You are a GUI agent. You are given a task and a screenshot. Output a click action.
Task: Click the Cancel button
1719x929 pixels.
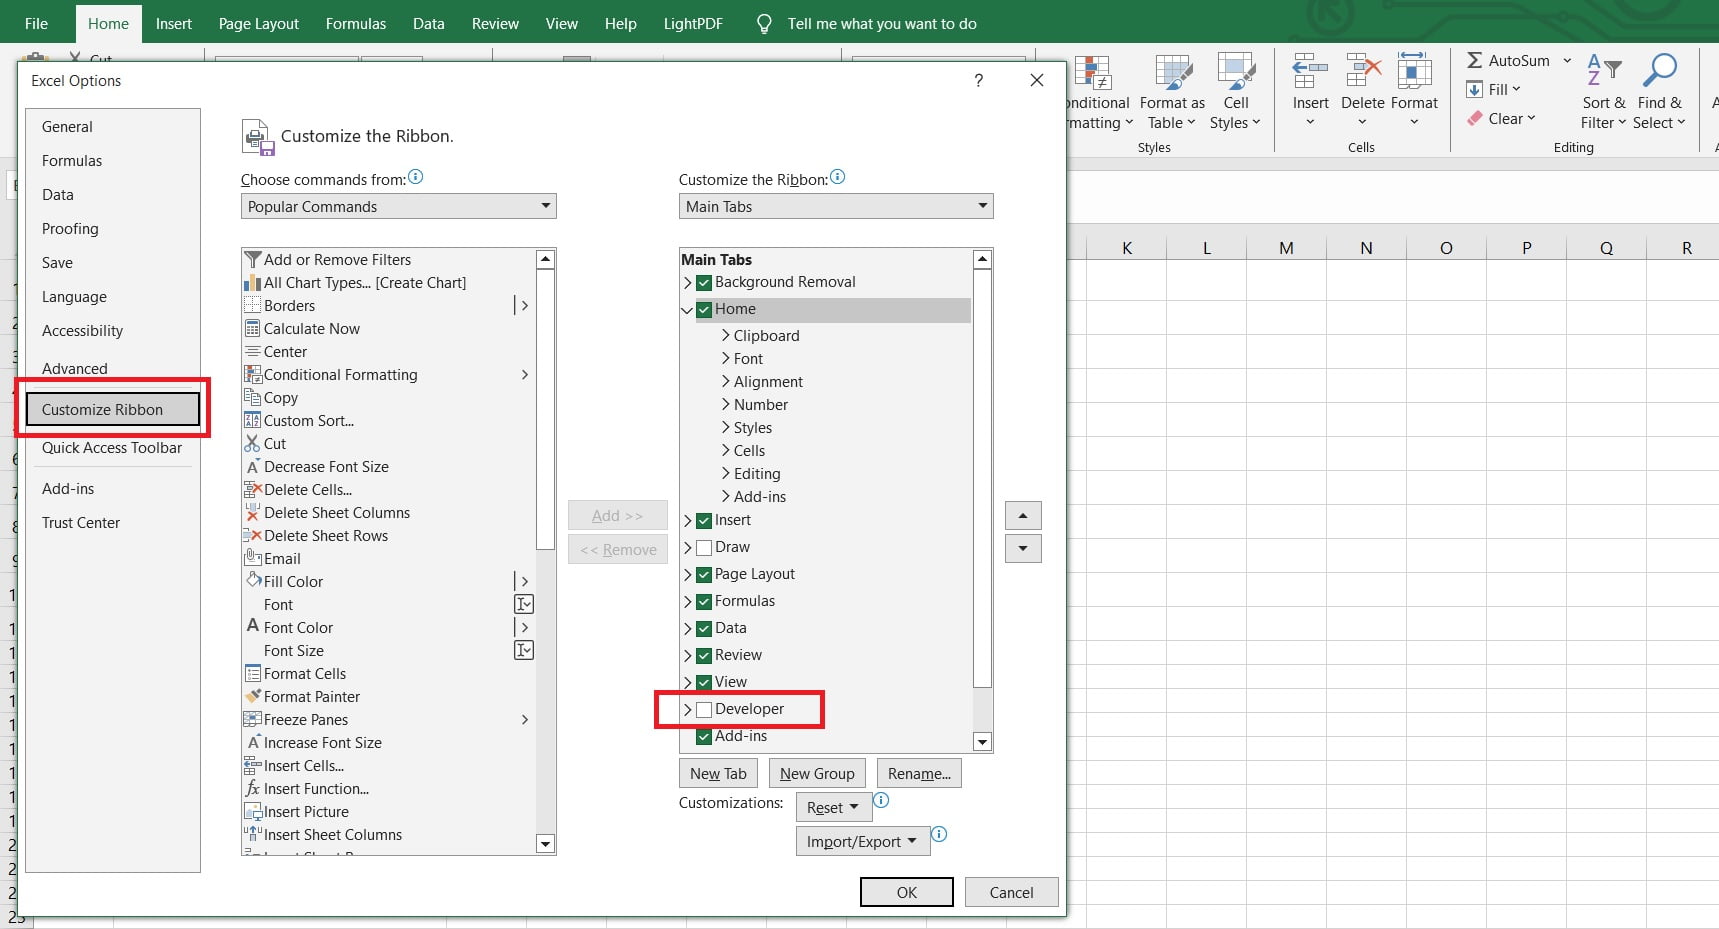(x=1011, y=892)
